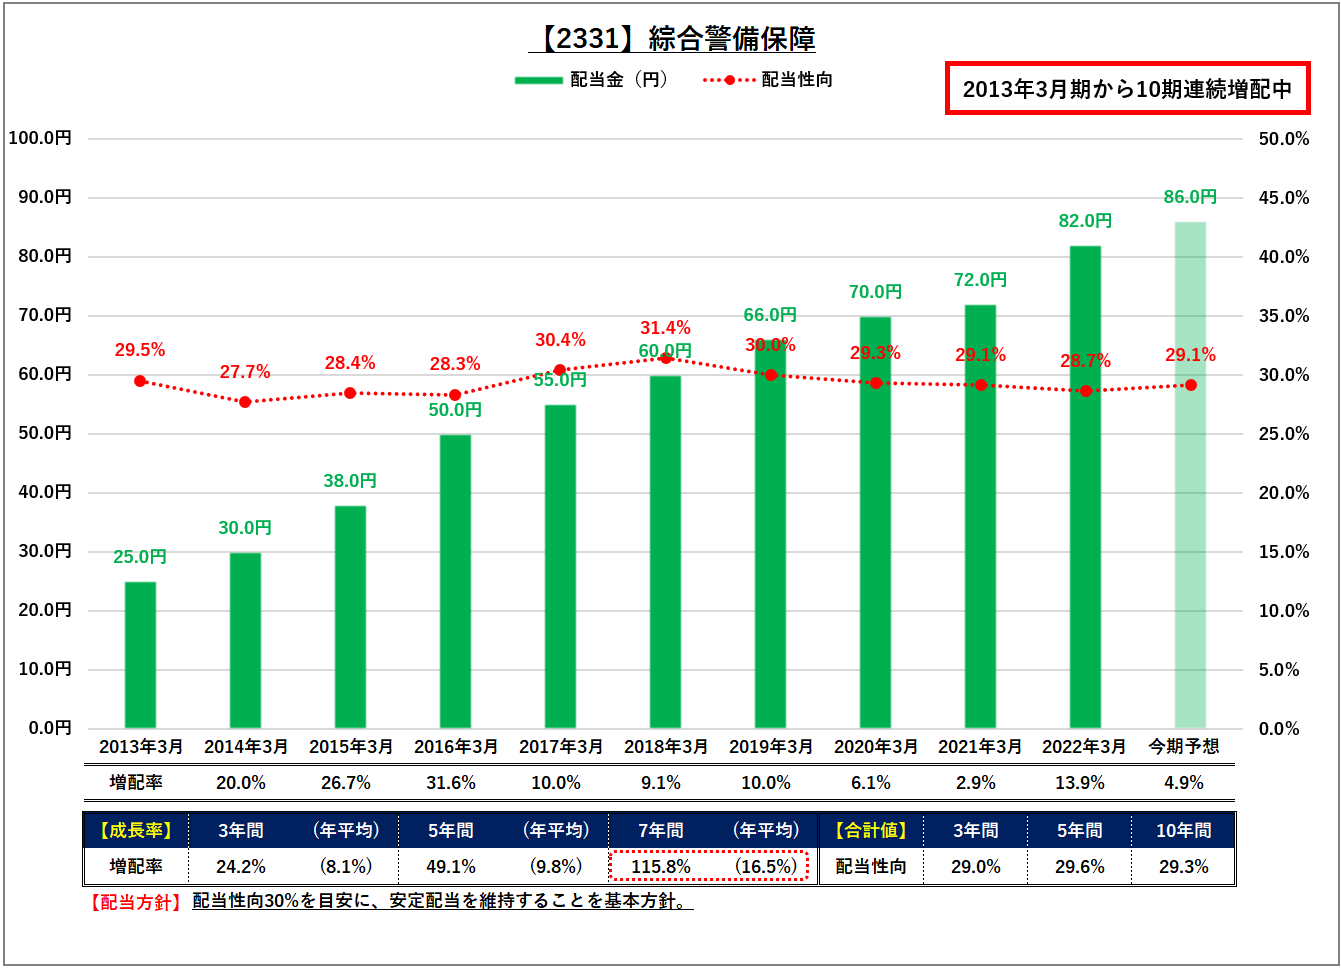Click the x-axis label 2014年3月
The width and height of the screenshot is (1341, 969).
(x=246, y=747)
